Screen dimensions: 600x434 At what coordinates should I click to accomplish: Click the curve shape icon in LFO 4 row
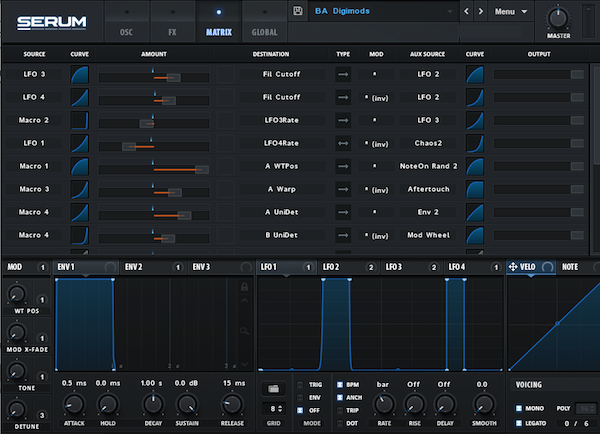click(80, 97)
